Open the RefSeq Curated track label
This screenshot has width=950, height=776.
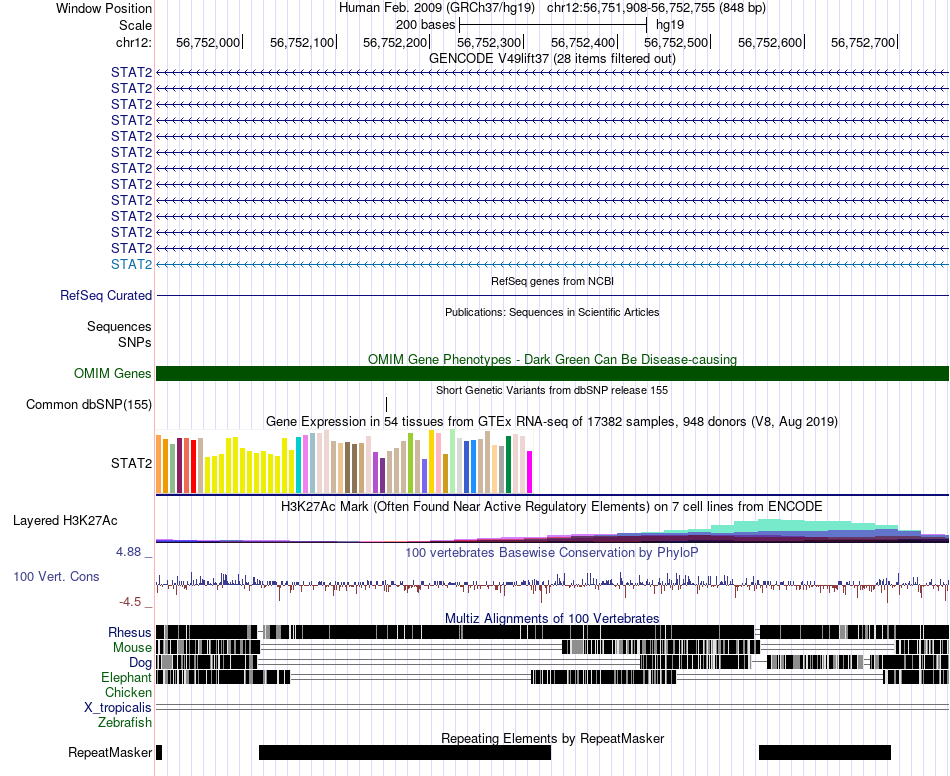[x=106, y=296]
